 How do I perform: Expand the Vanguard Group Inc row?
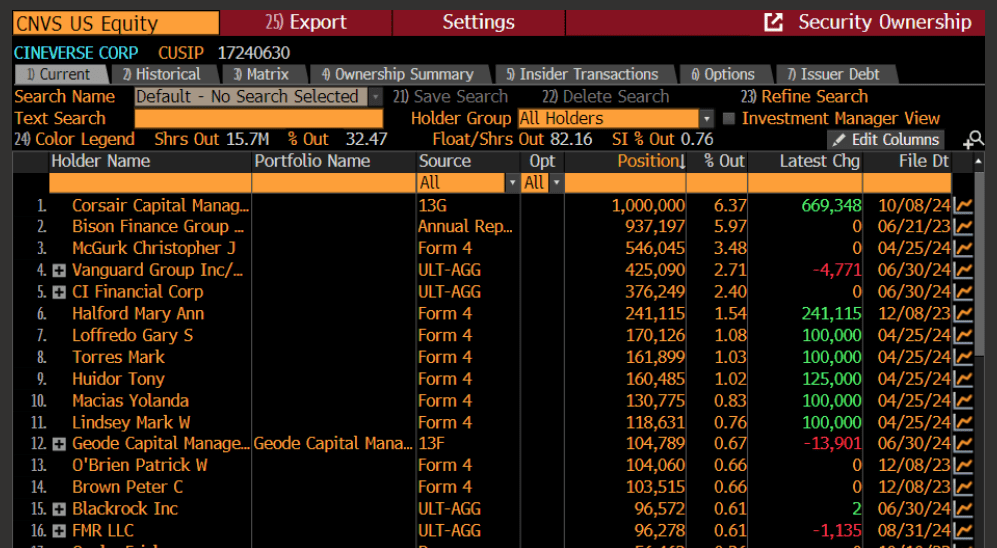[59, 271]
